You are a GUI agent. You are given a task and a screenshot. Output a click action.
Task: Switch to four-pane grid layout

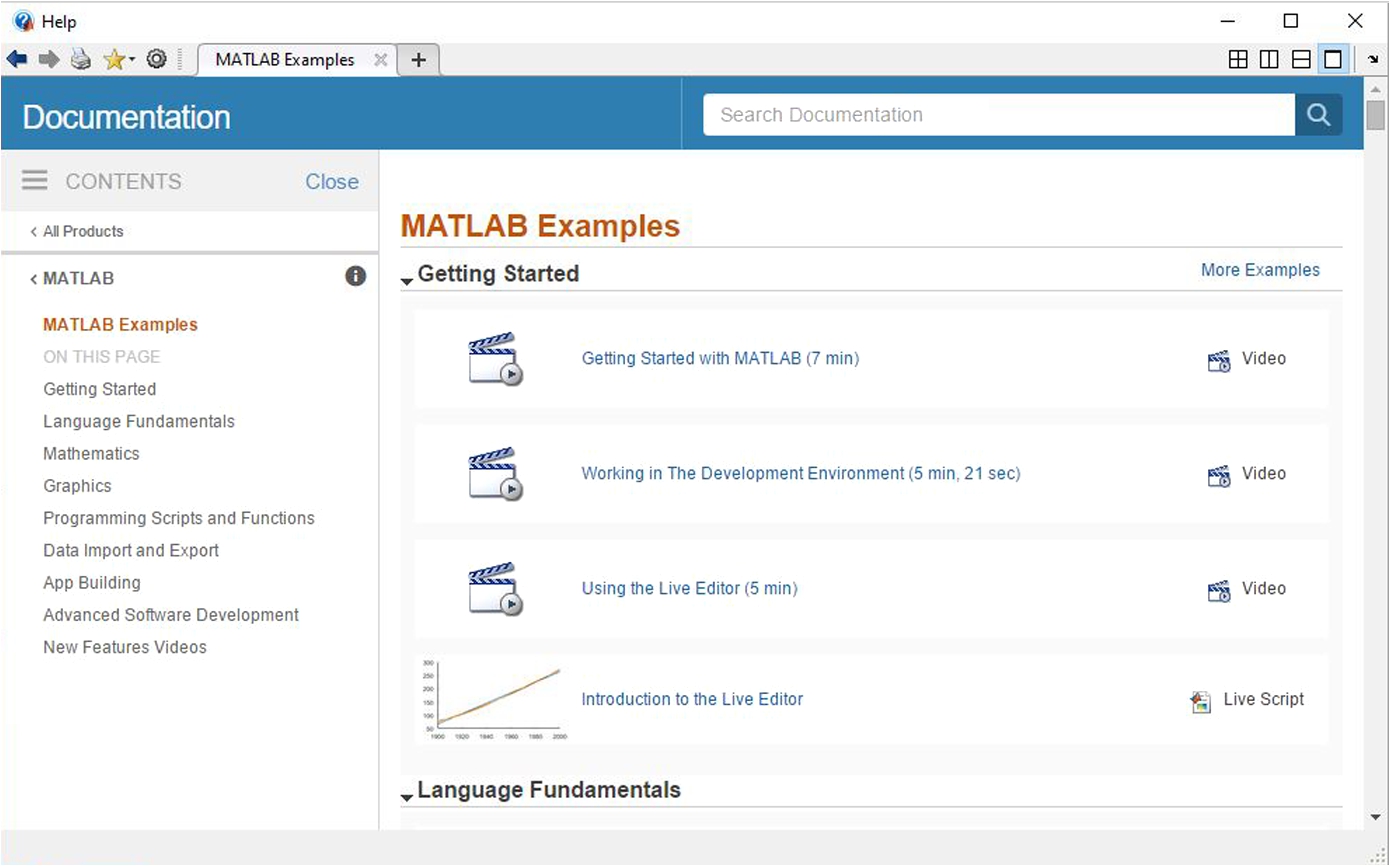pos(1238,60)
